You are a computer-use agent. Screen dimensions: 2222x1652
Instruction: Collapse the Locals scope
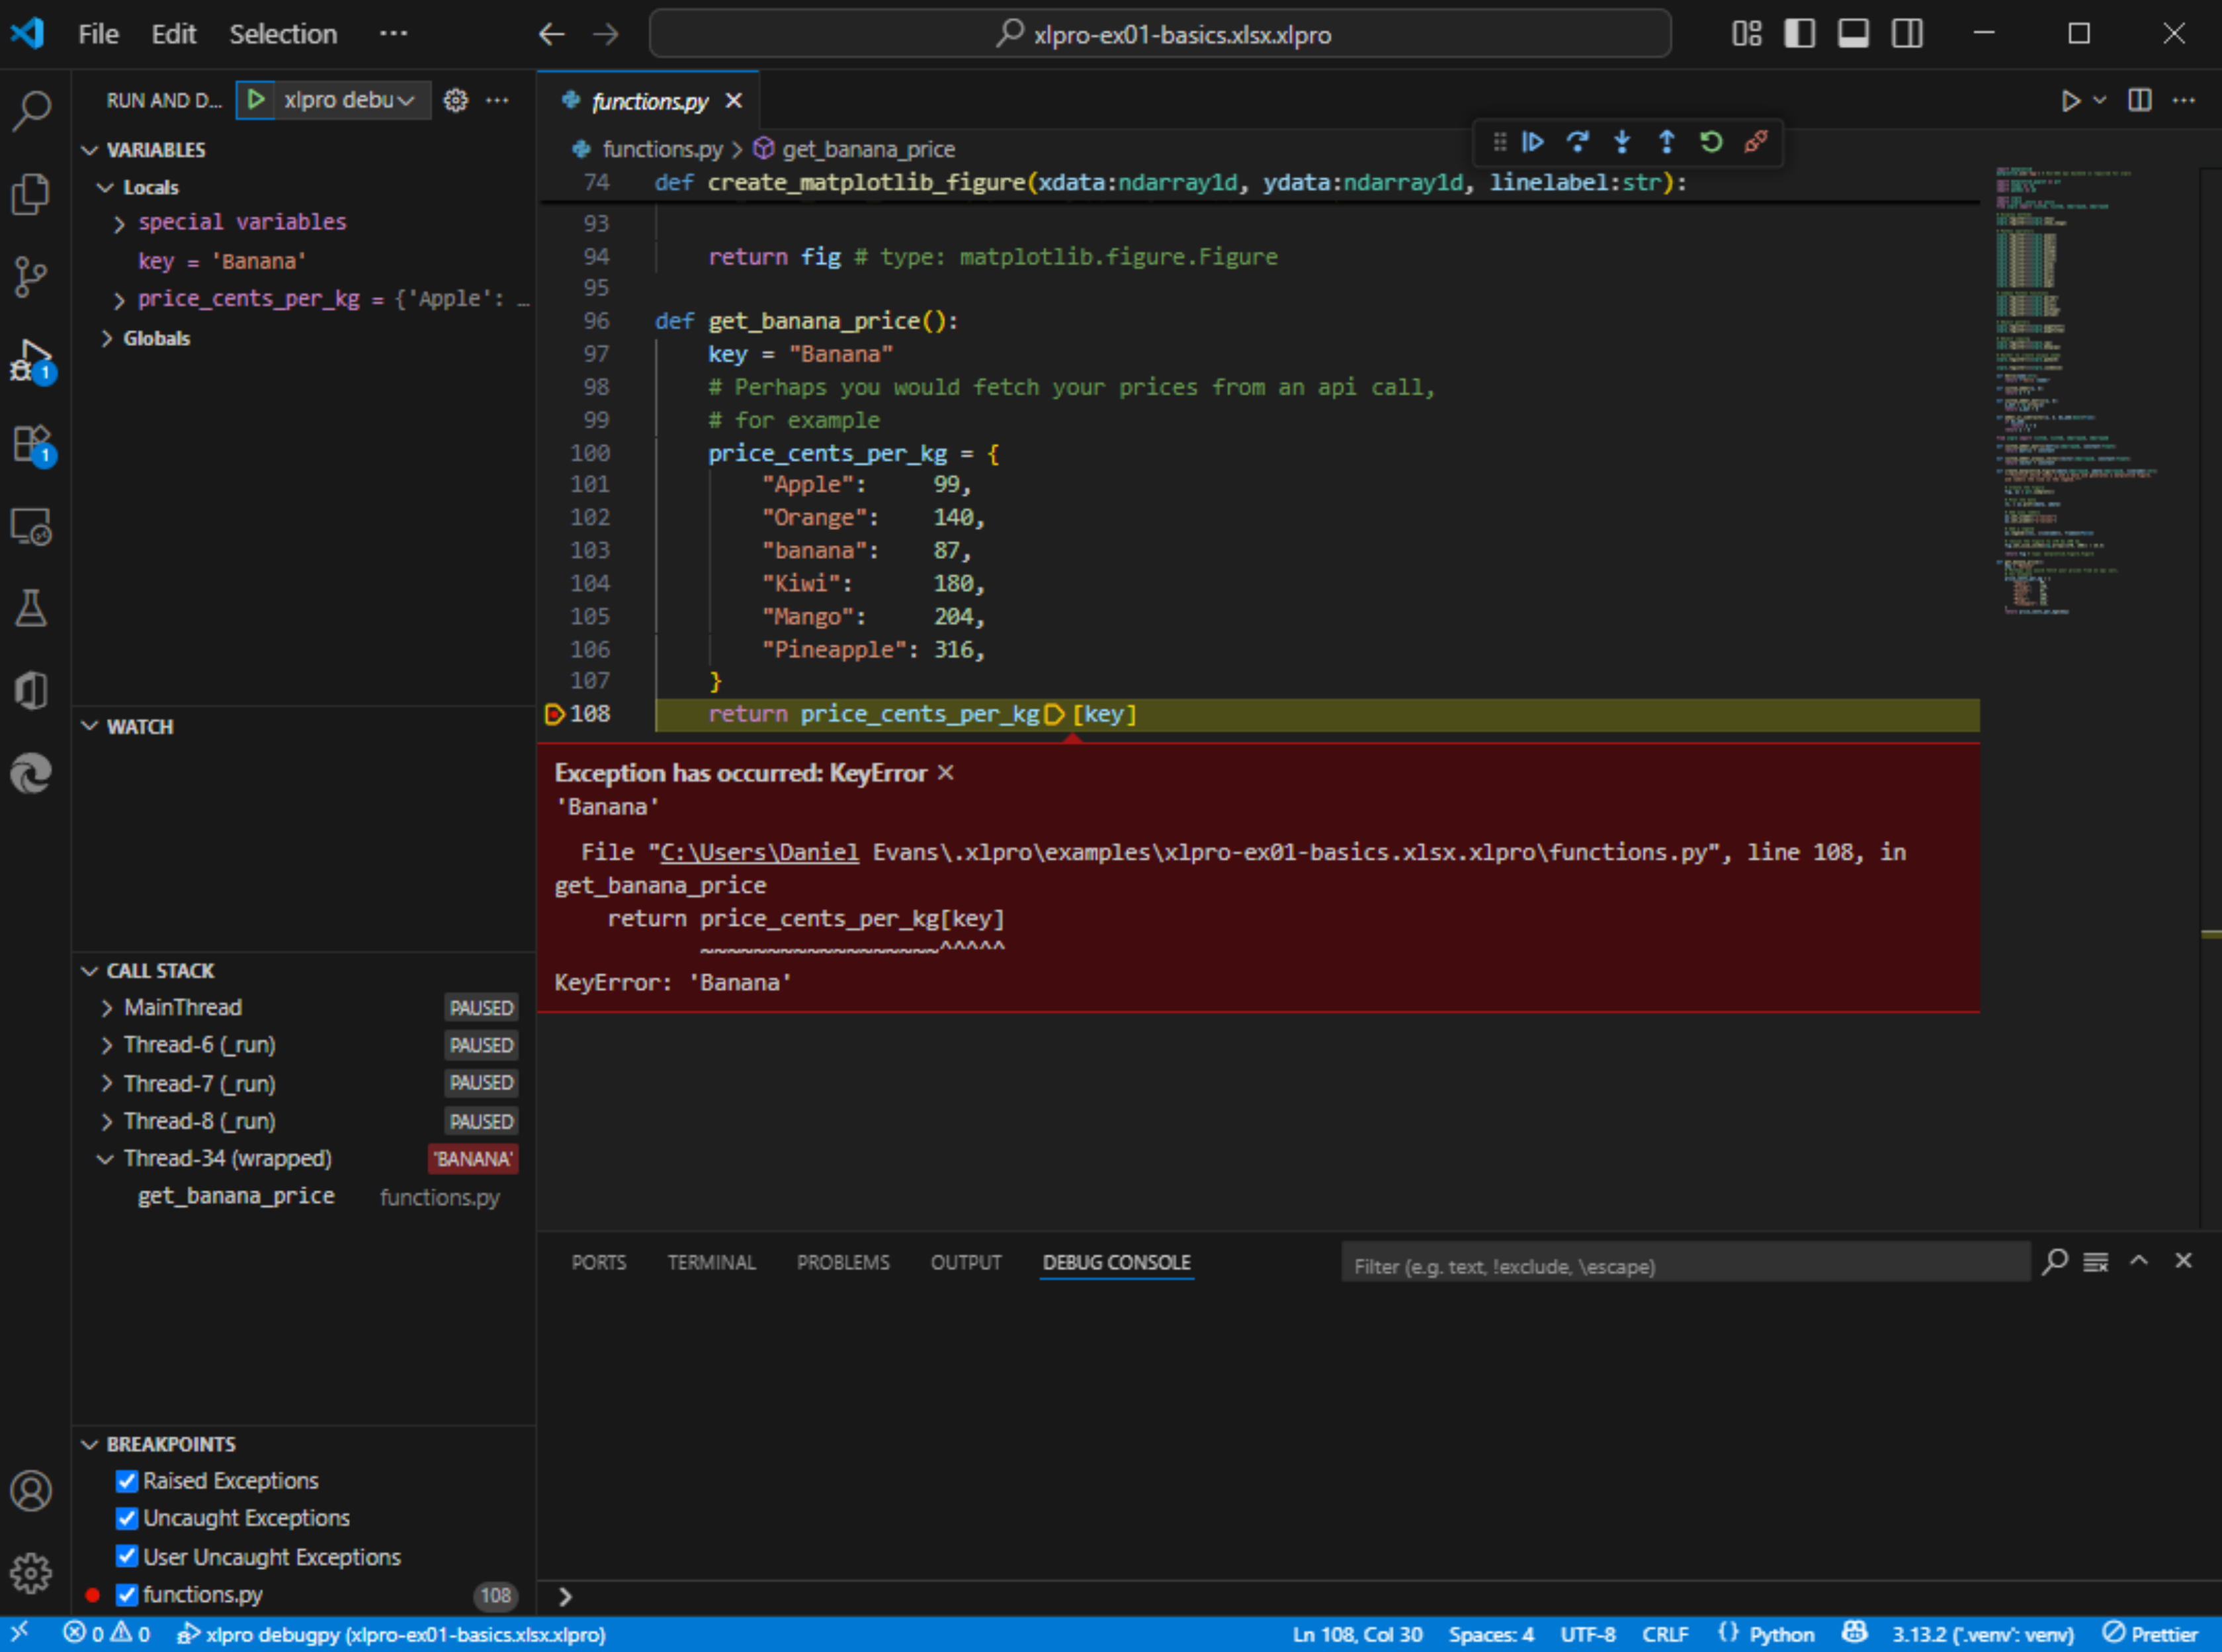pyautogui.click(x=105, y=188)
